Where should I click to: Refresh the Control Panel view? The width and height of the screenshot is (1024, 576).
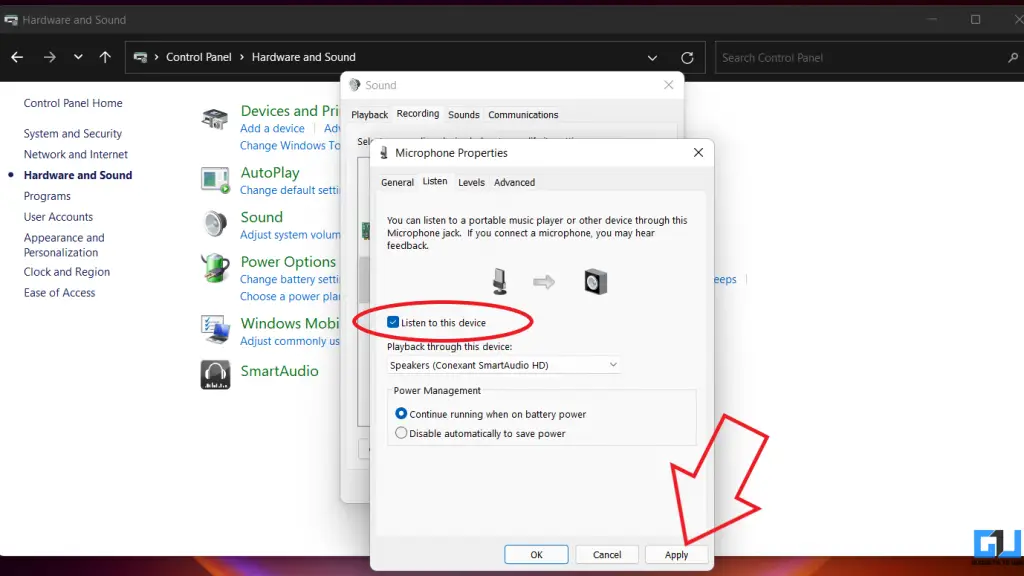[x=687, y=57]
